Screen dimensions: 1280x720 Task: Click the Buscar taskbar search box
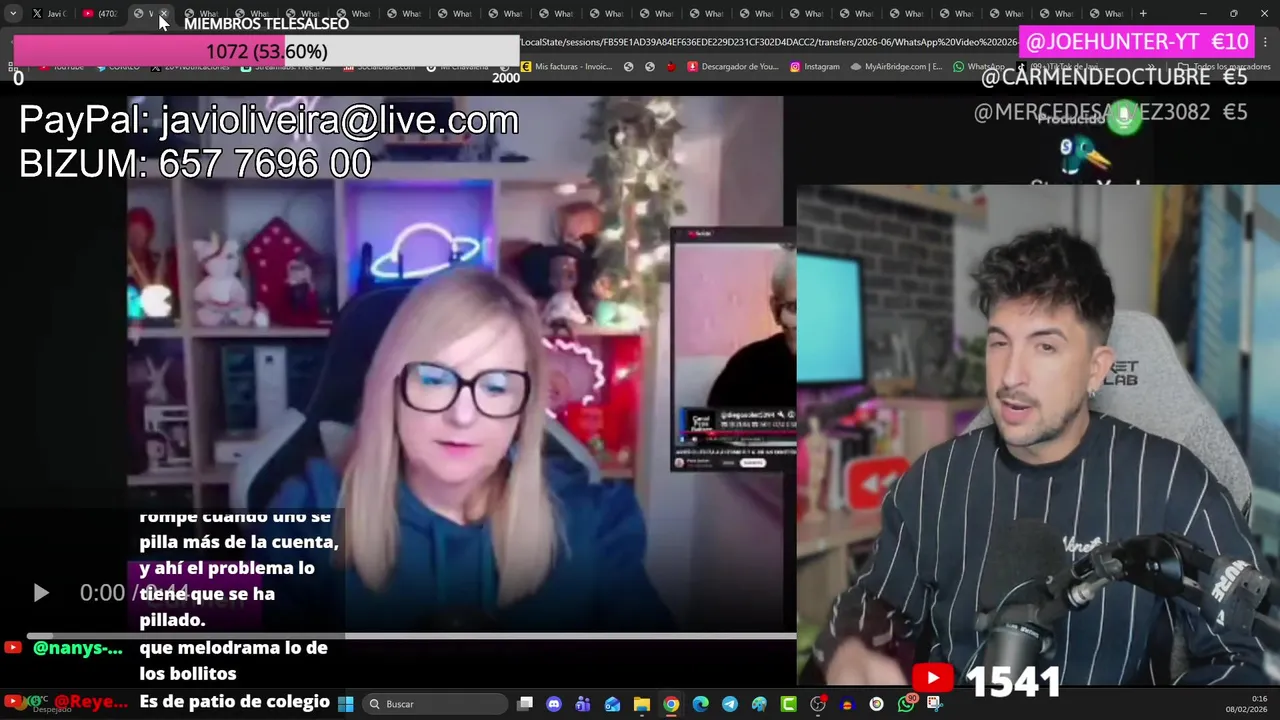[x=434, y=704]
